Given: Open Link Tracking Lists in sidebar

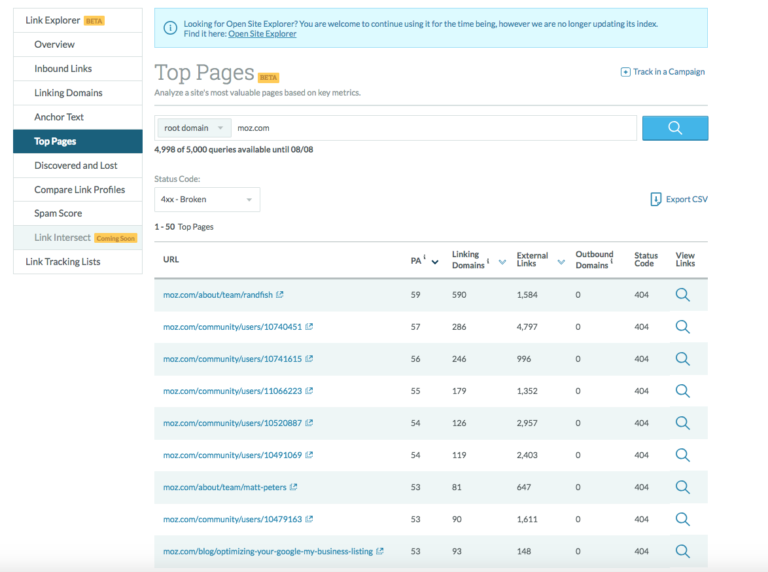Looking at the screenshot, I should point(78,262).
